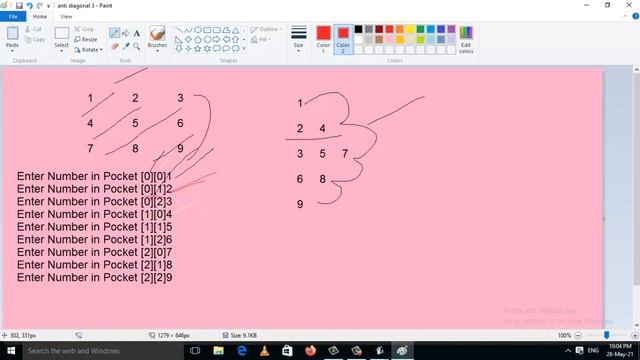Click the Save icon in the title bar

point(19,6)
